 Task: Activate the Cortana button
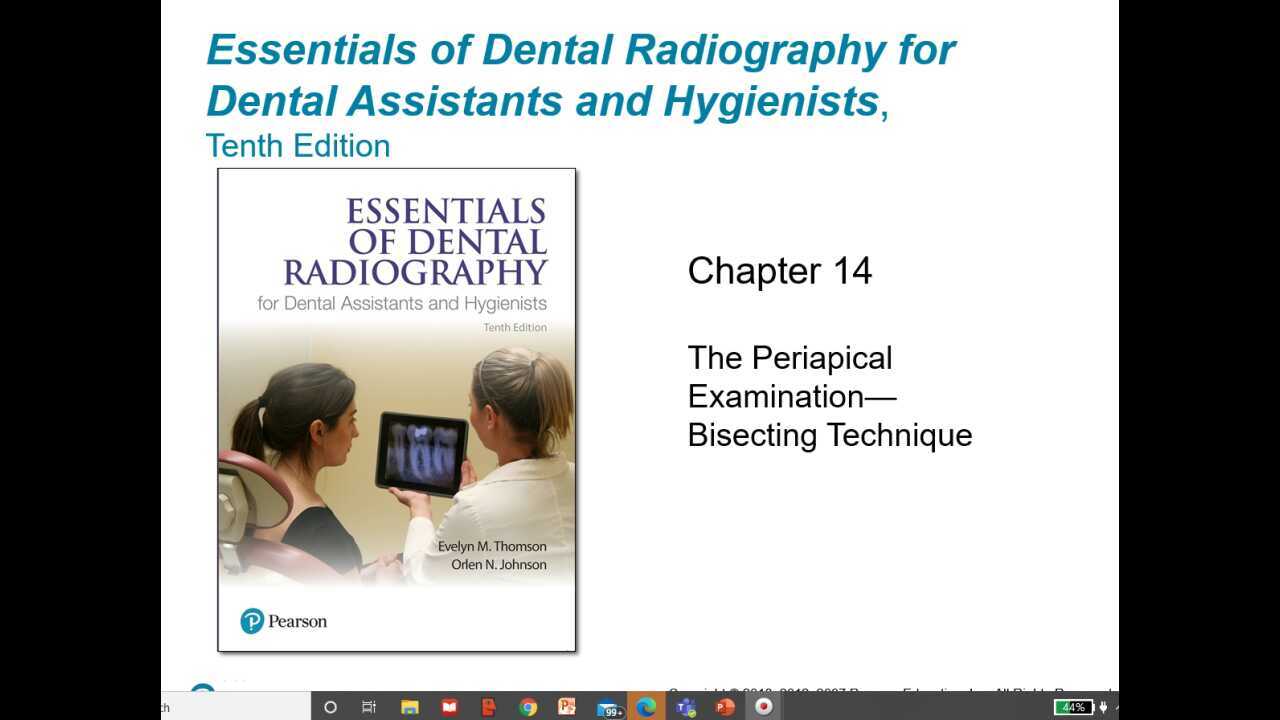330,707
